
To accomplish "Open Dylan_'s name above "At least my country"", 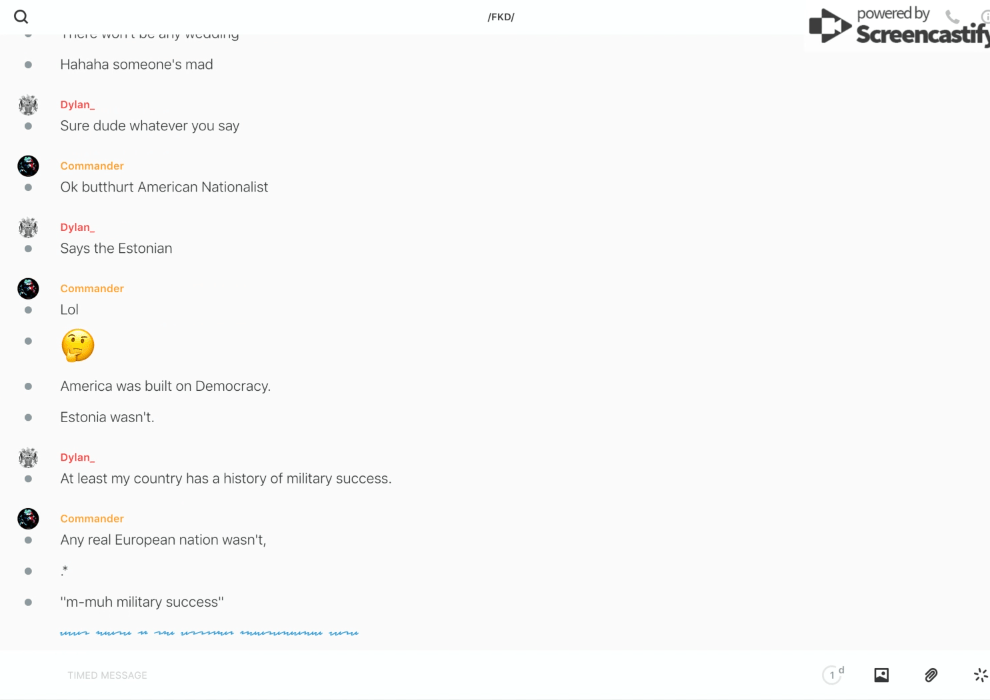I will click(77, 458).
